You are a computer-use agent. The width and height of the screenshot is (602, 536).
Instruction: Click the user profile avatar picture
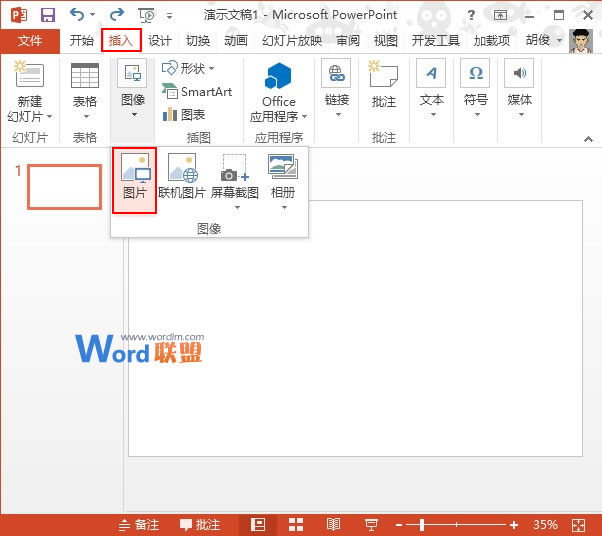(x=580, y=41)
